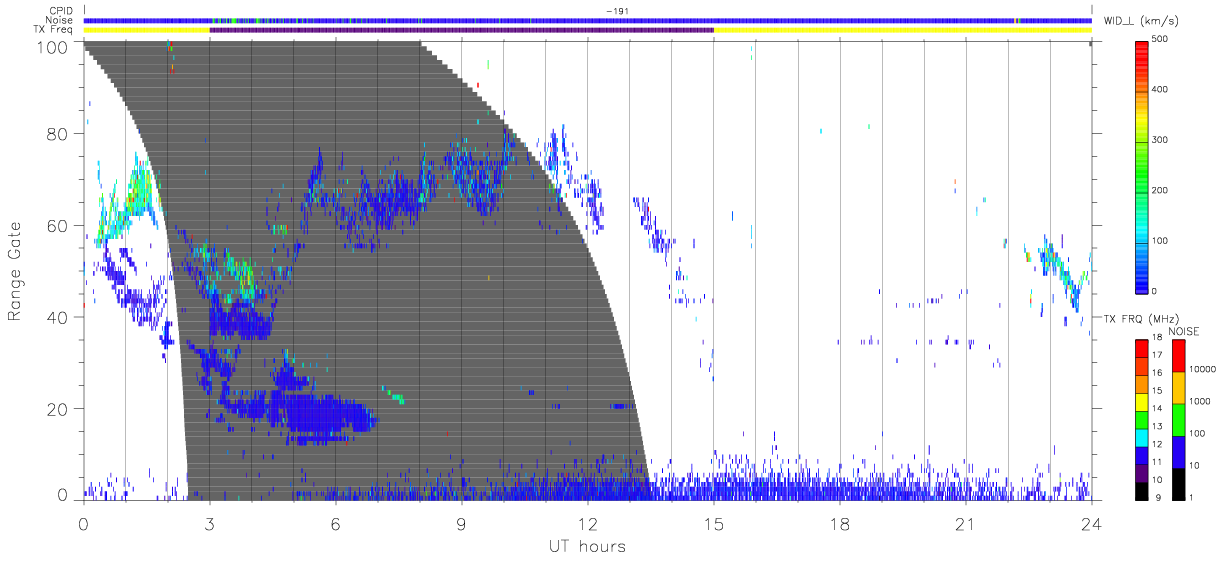The width and height of the screenshot is (1228, 567).
Task: Click the CPID label at top left
Action: pyautogui.click(x=61, y=11)
